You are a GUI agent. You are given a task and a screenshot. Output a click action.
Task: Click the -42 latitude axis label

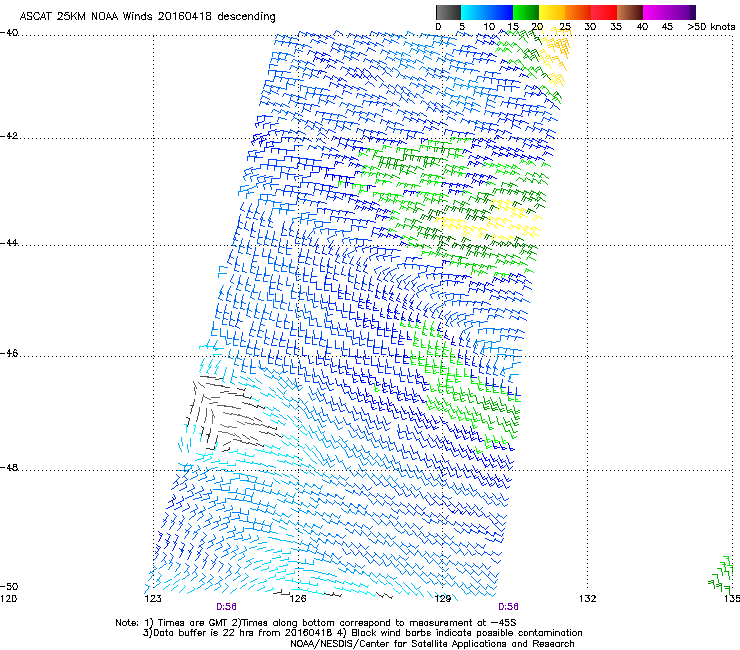[x=9, y=136]
